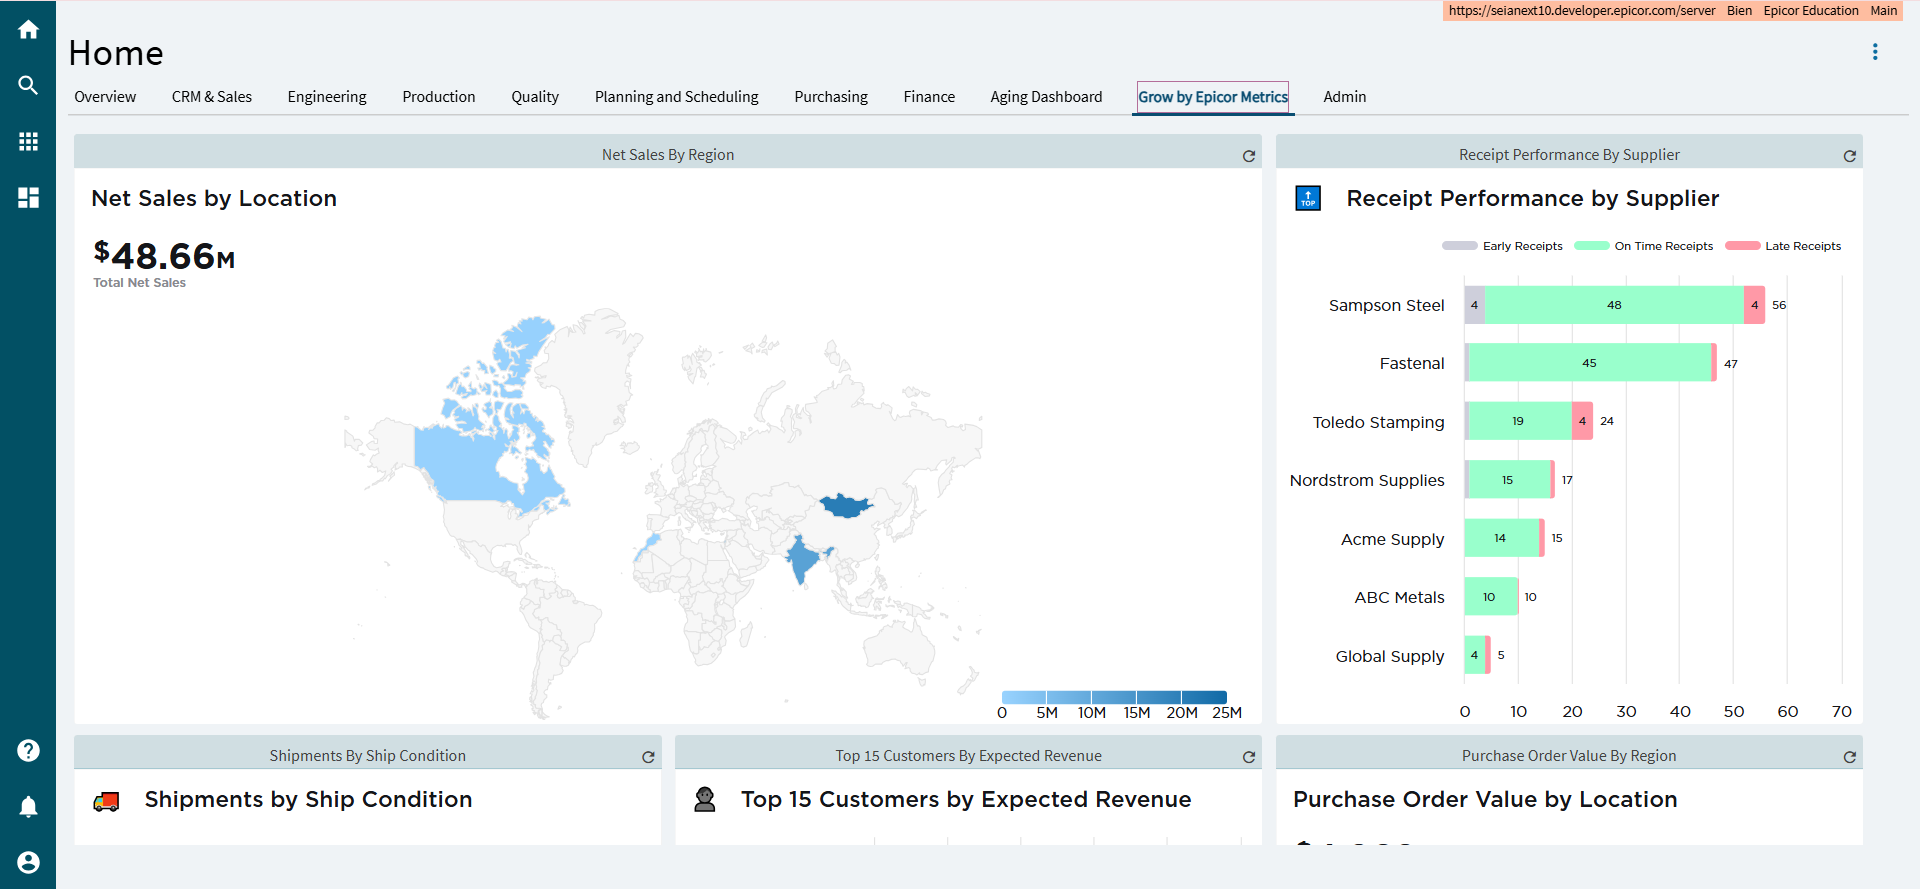Refresh the Shipments By Ship Condition widget
The image size is (1920, 889).
pyautogui.click(x=648, y=757)
